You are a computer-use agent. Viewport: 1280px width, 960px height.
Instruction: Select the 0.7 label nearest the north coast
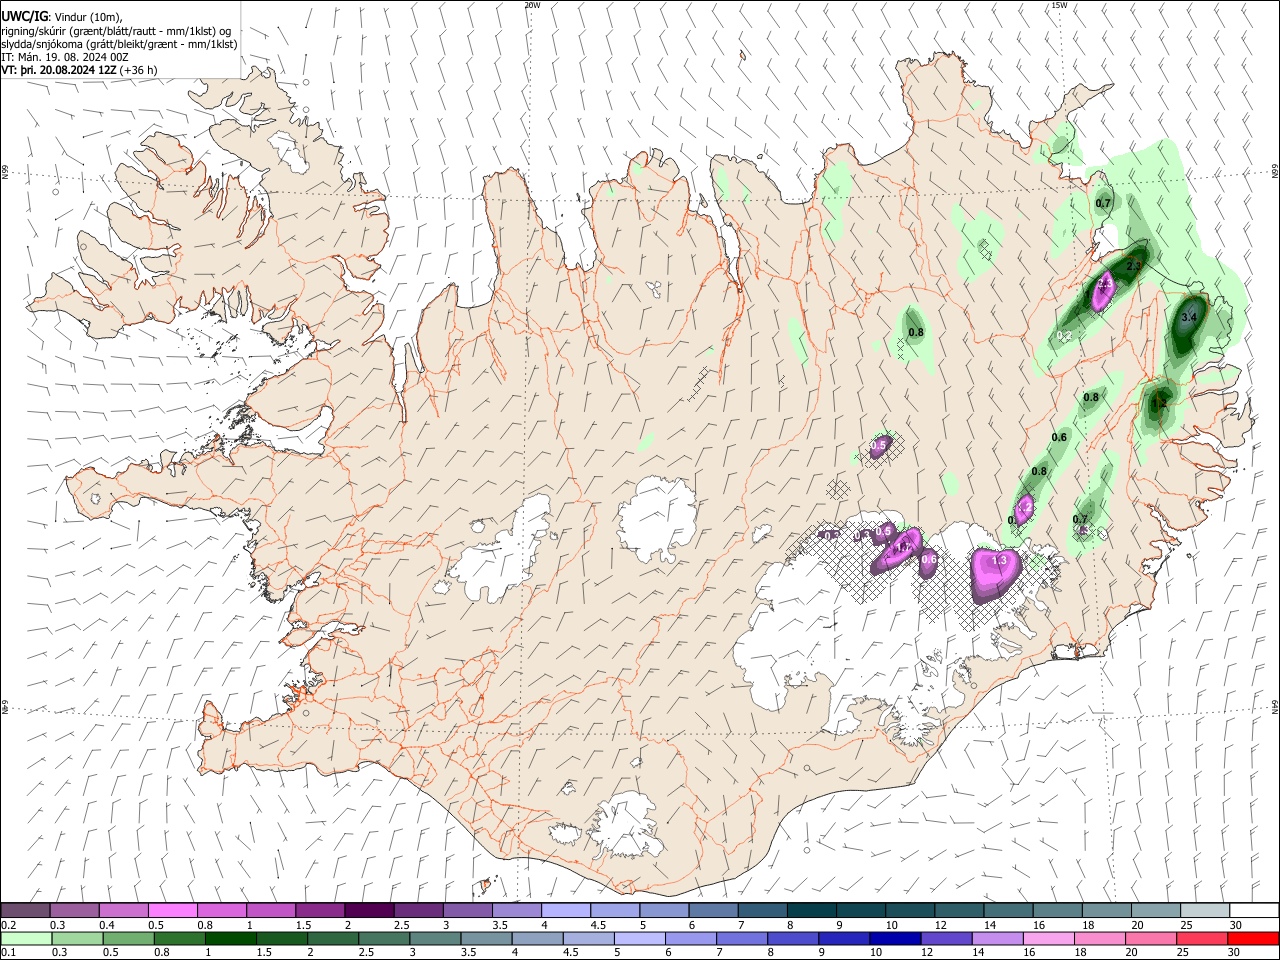(1103, 203)
